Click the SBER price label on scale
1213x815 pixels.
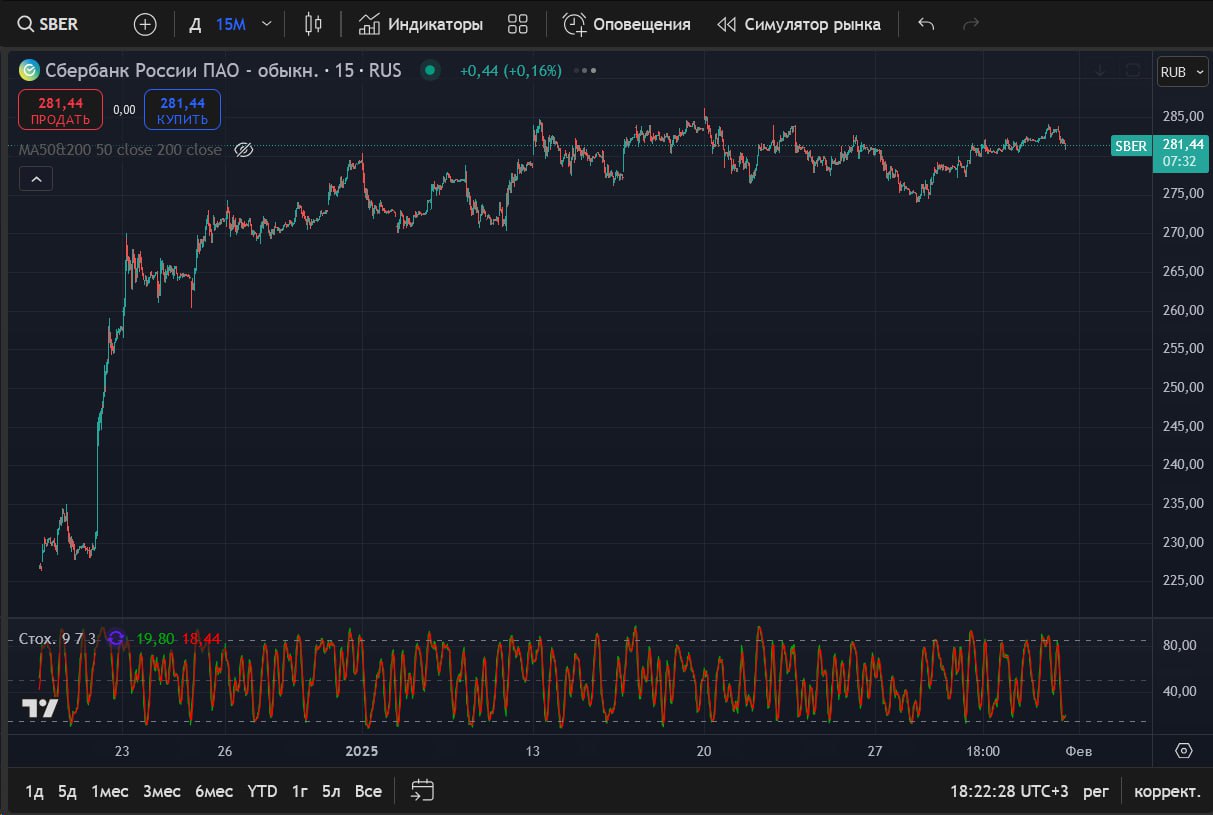pyautogui.click(x=1131, y=146)
